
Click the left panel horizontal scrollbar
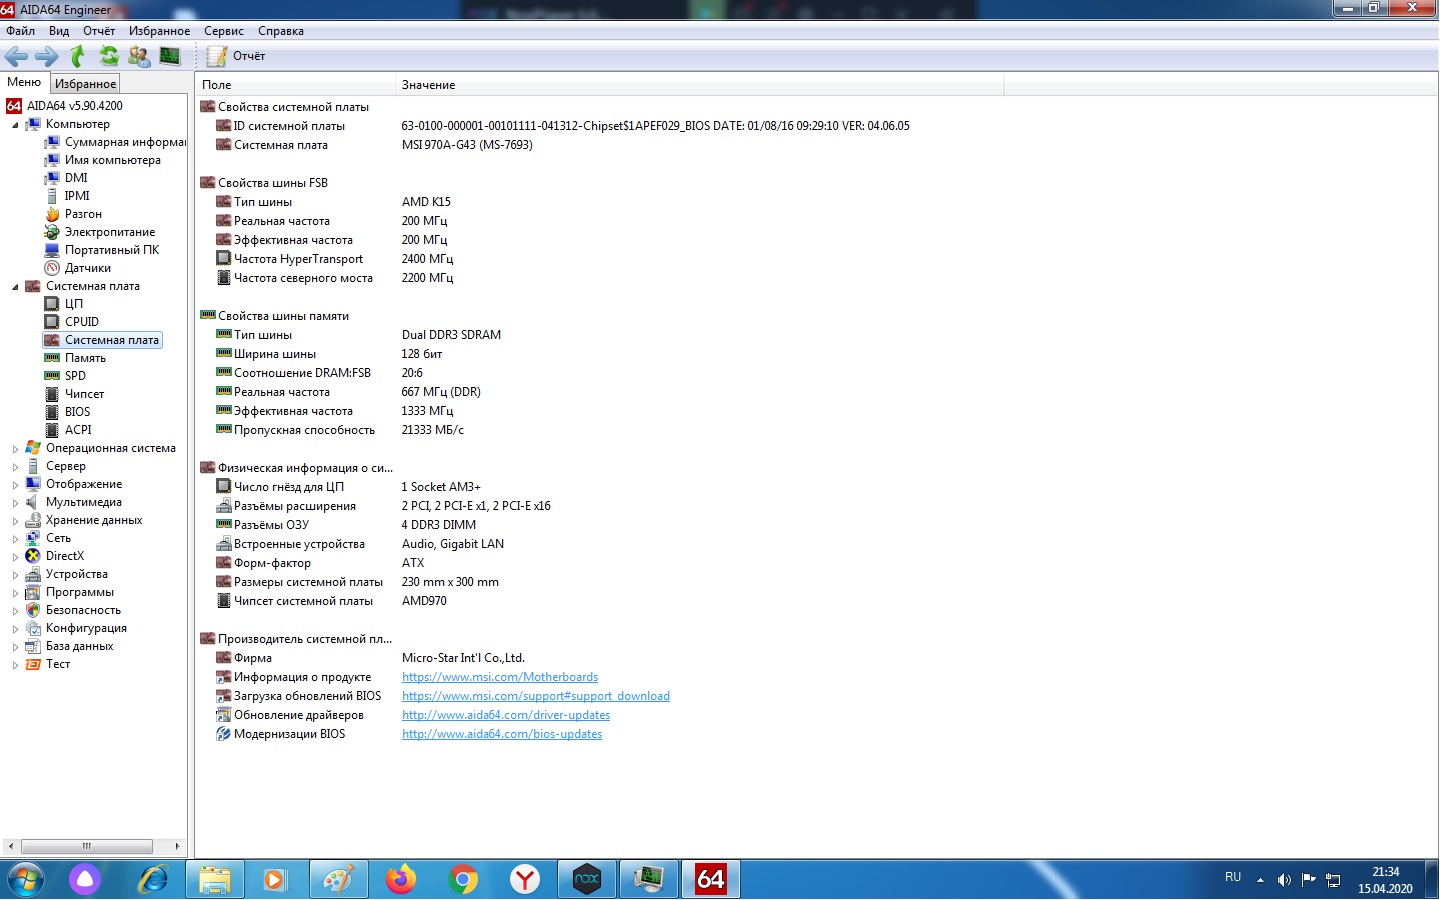87,846
